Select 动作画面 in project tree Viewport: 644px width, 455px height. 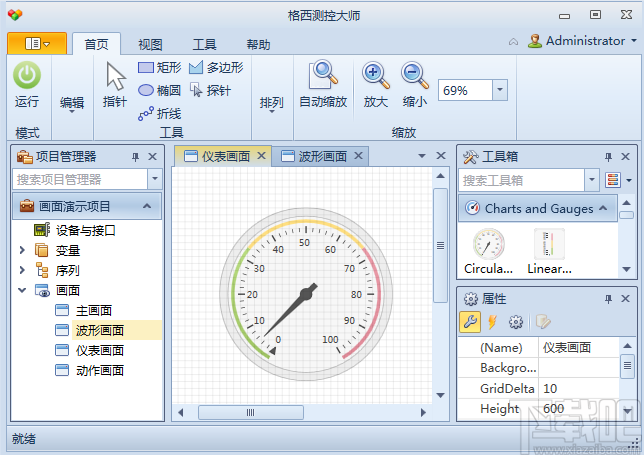[x=100, y=370]
